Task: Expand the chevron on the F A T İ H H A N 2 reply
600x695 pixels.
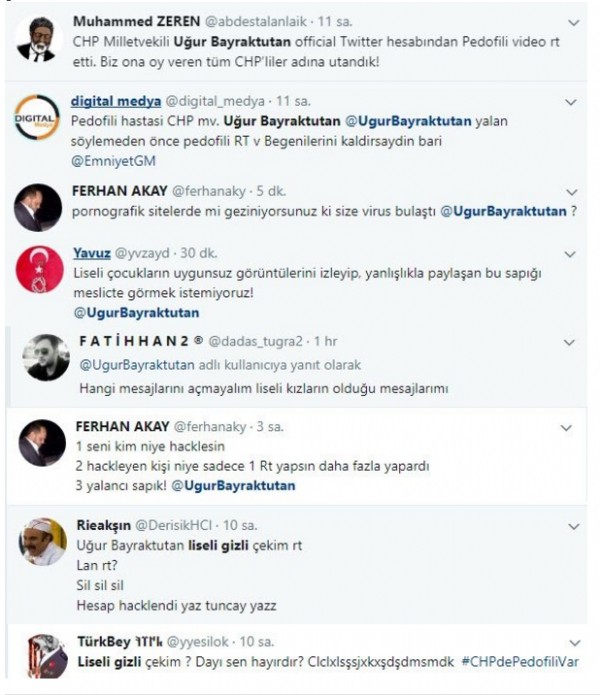Action: tap(572, 342)
